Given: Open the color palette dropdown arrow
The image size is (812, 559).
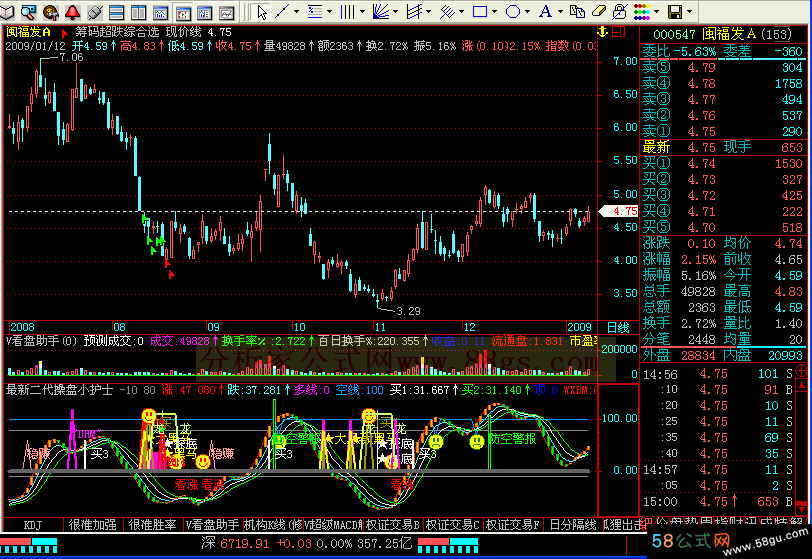Looking at the screenshot, I should coord(657,12).
